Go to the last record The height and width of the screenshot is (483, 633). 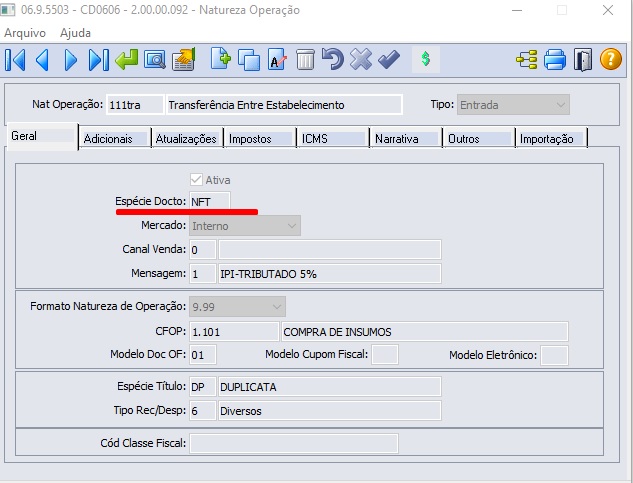(99, 60)
